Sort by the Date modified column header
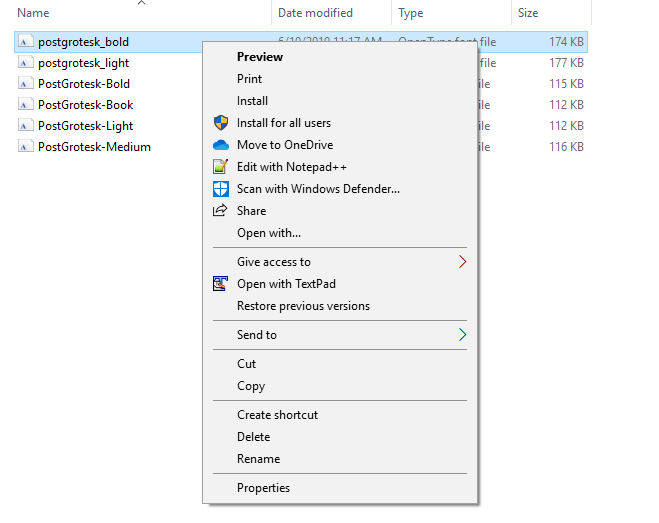The image size is (659, 523). click(315, 13)
